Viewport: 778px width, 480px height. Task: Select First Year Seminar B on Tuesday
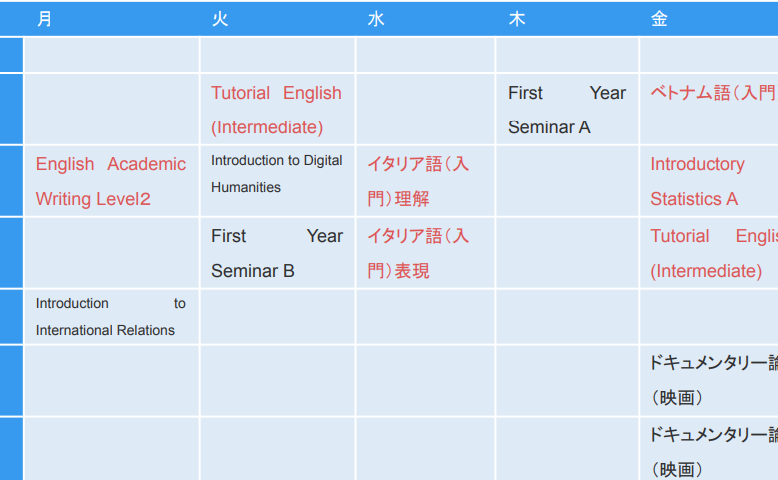[276, 253]
